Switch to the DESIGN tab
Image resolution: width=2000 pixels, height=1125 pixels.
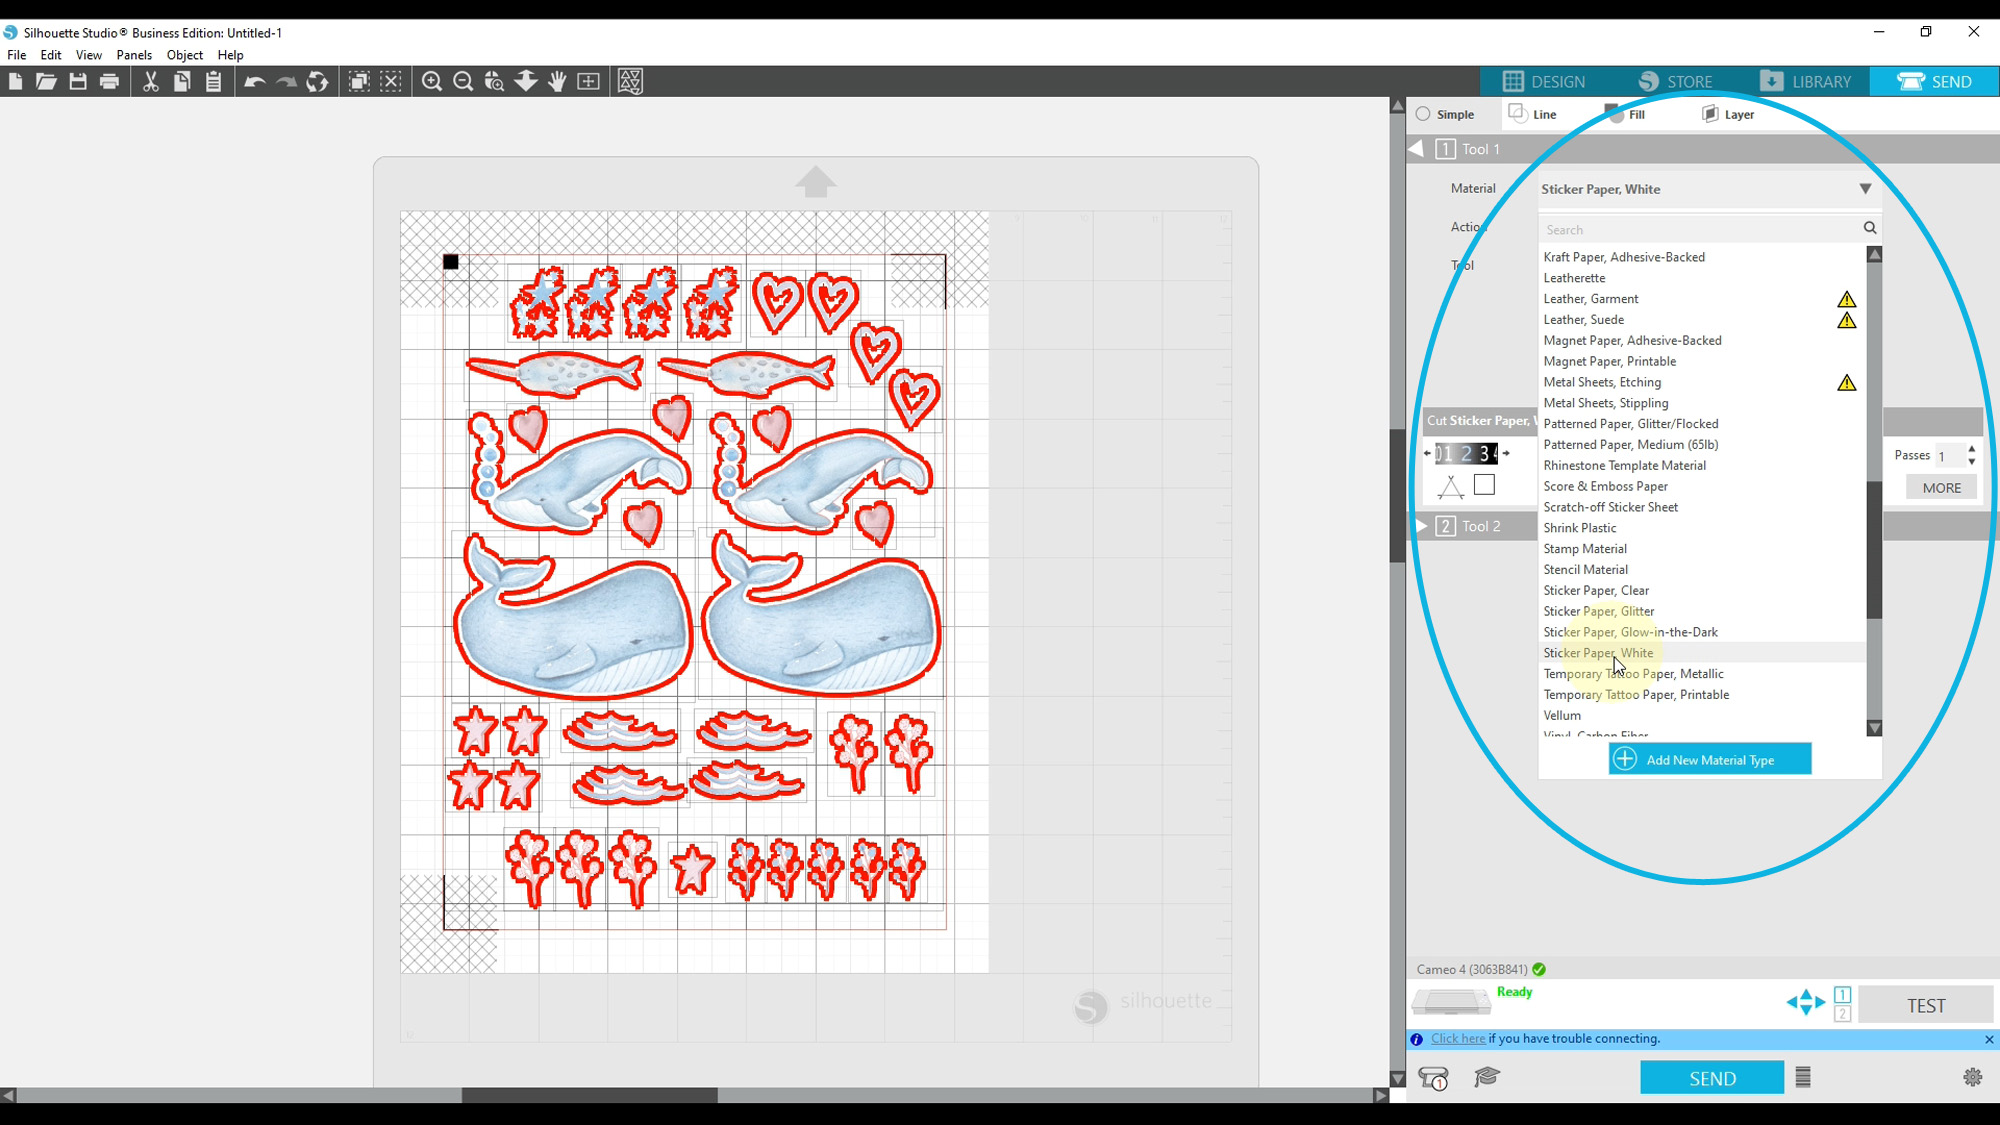1543,81
